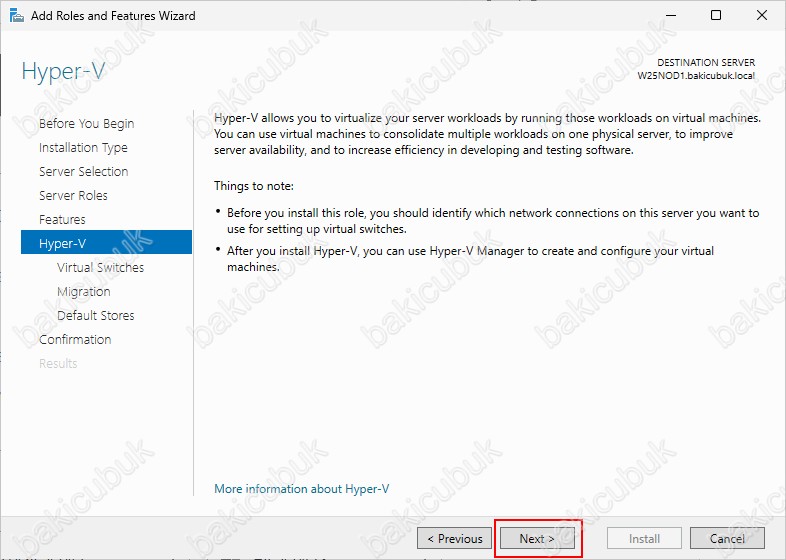Minimize the wizard window
786x560 pixels.
click(x=671, y=16)
